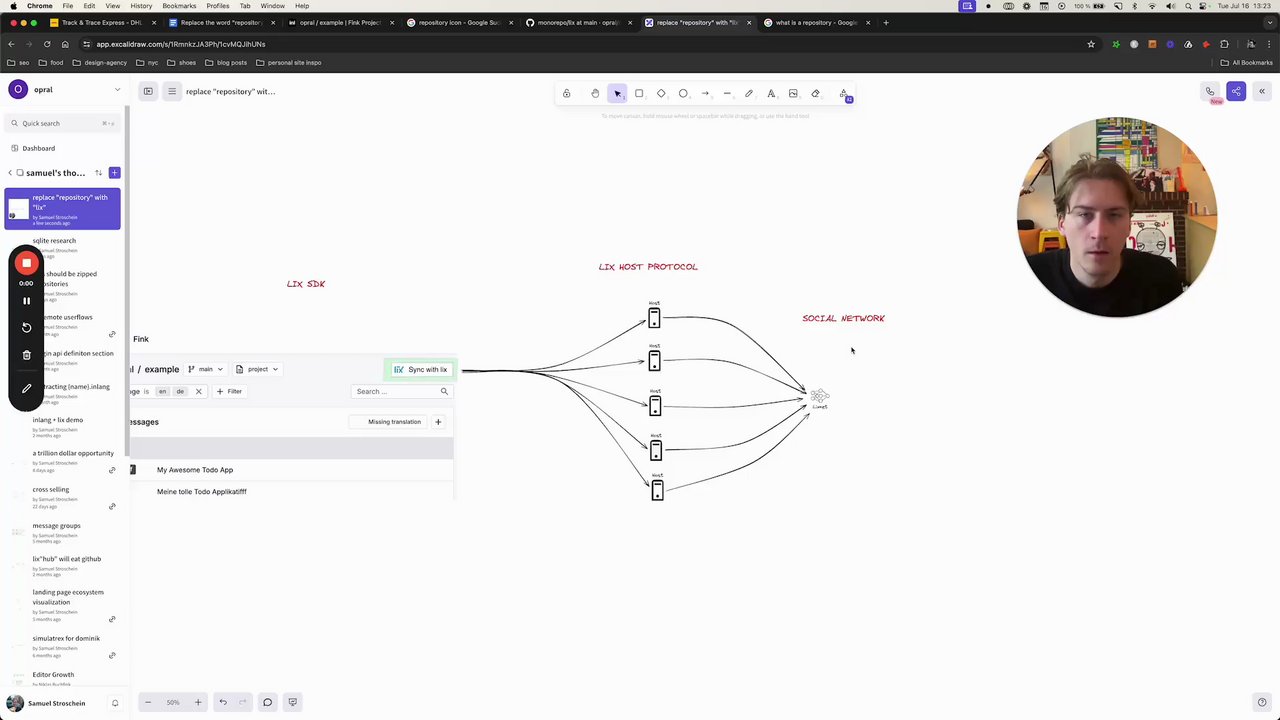Select the Line tool
The width and height of the screenshot is (1280, 720).
coord(727,94)
